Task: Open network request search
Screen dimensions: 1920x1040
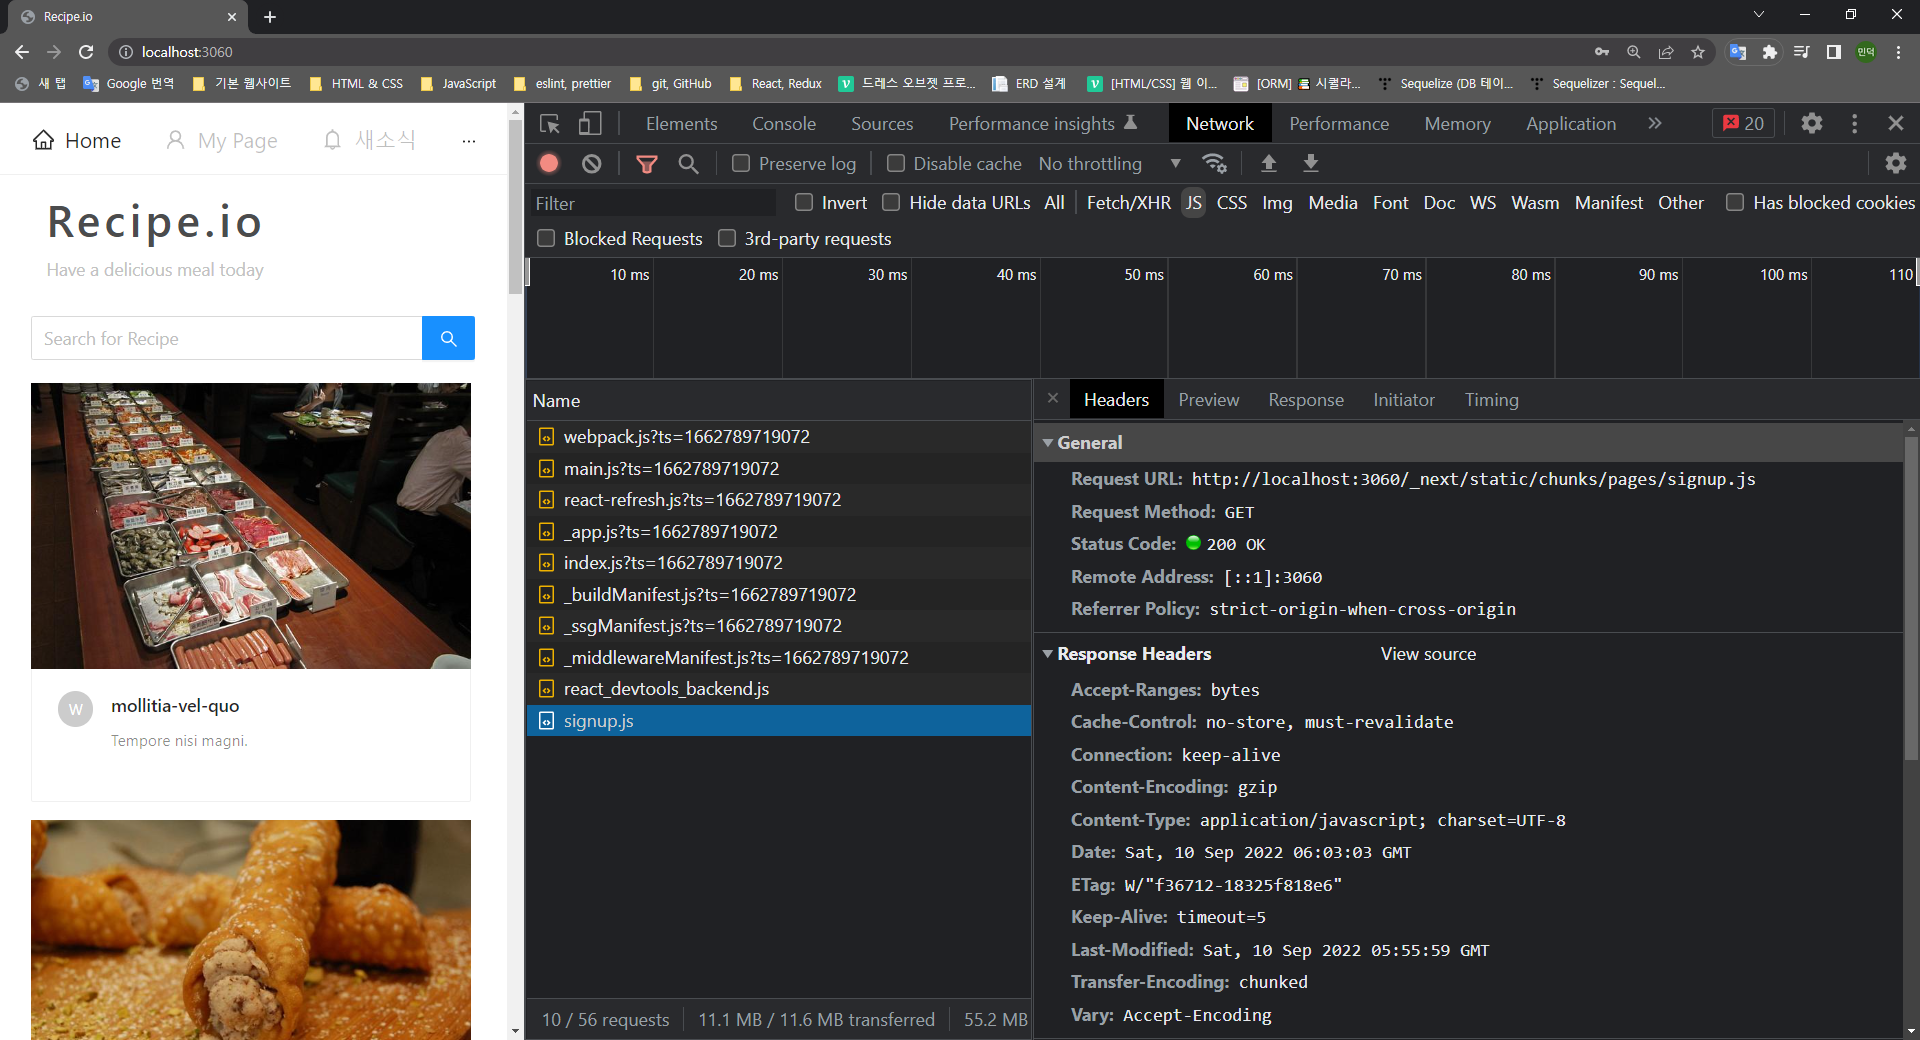Action: tap(688, 163)
